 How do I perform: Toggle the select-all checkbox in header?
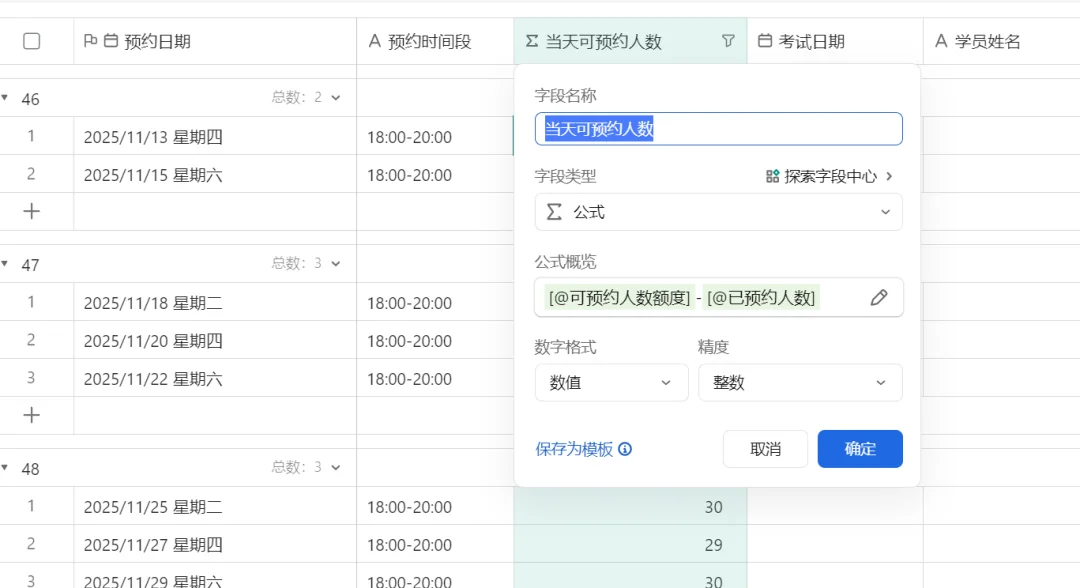(32, 41)
